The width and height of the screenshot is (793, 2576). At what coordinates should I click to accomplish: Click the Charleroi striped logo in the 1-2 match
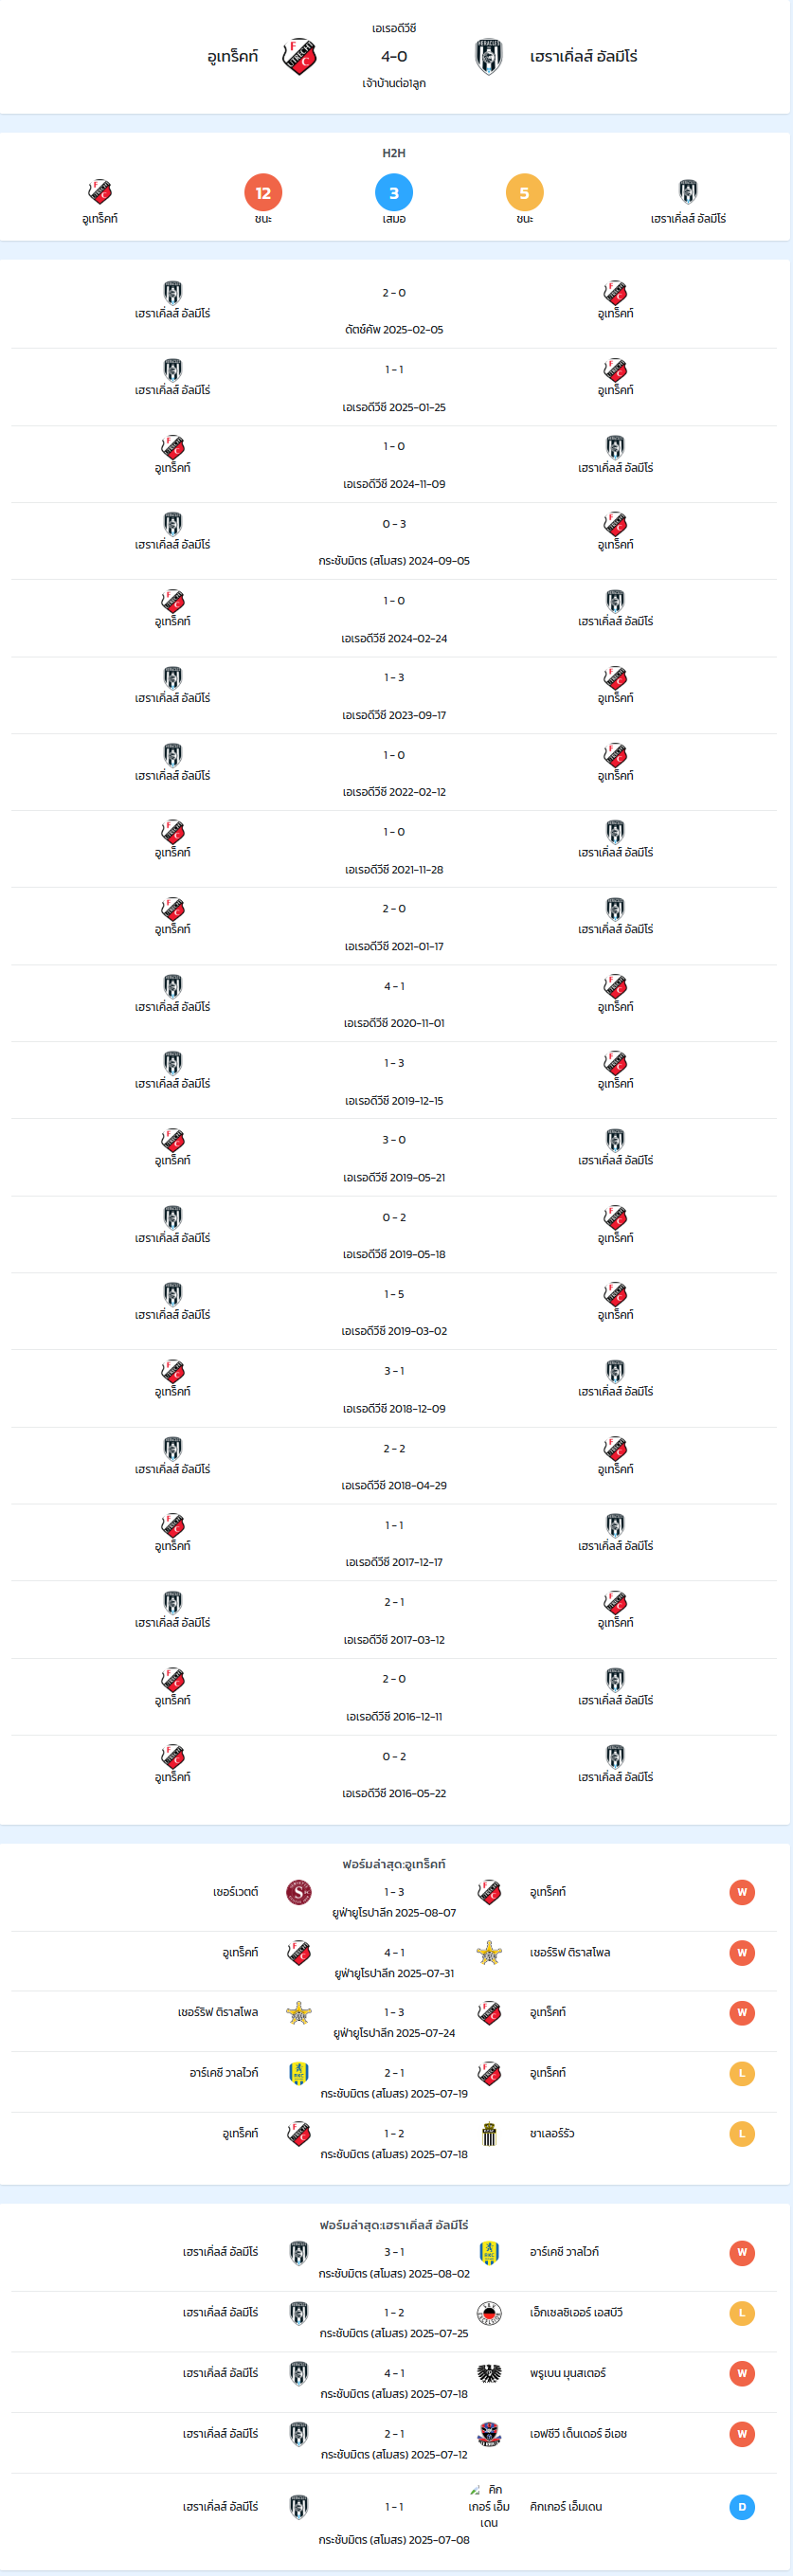[x=489, y=2133]
